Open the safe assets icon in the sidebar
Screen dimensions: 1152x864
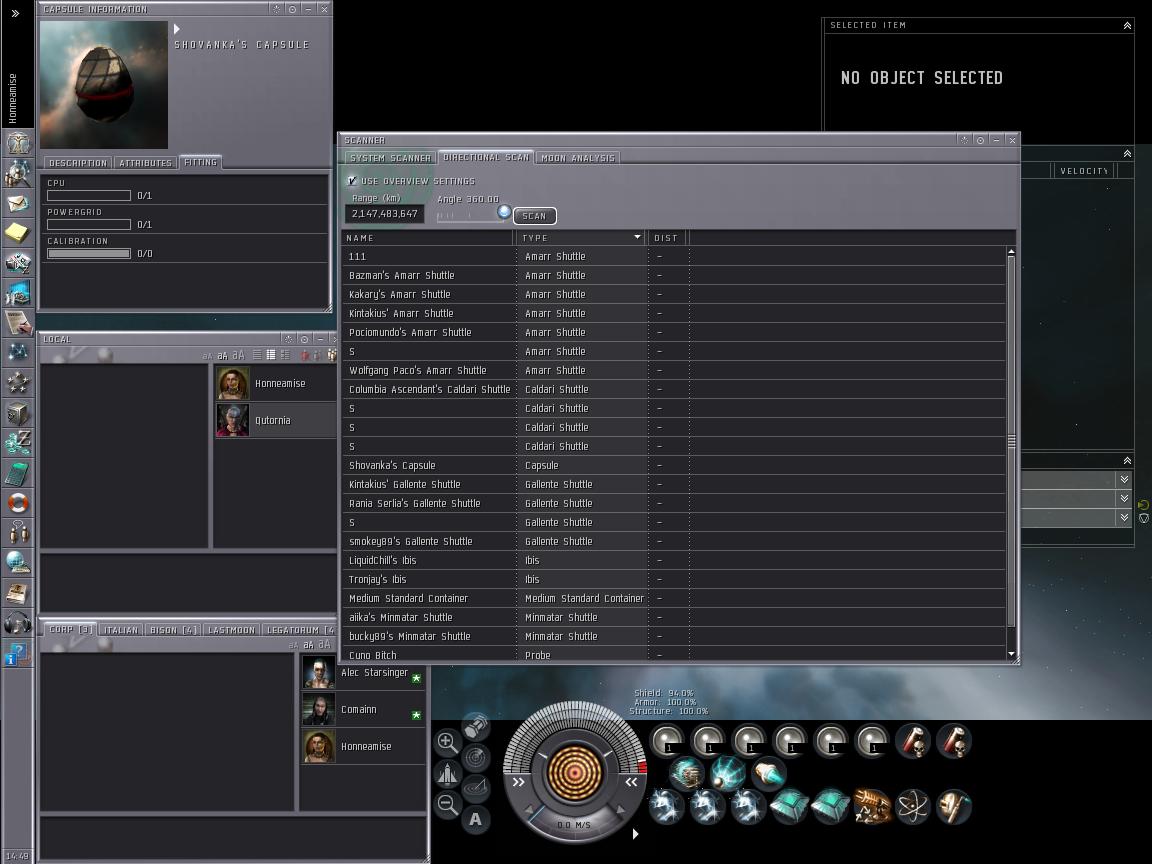tap(18, 413)
